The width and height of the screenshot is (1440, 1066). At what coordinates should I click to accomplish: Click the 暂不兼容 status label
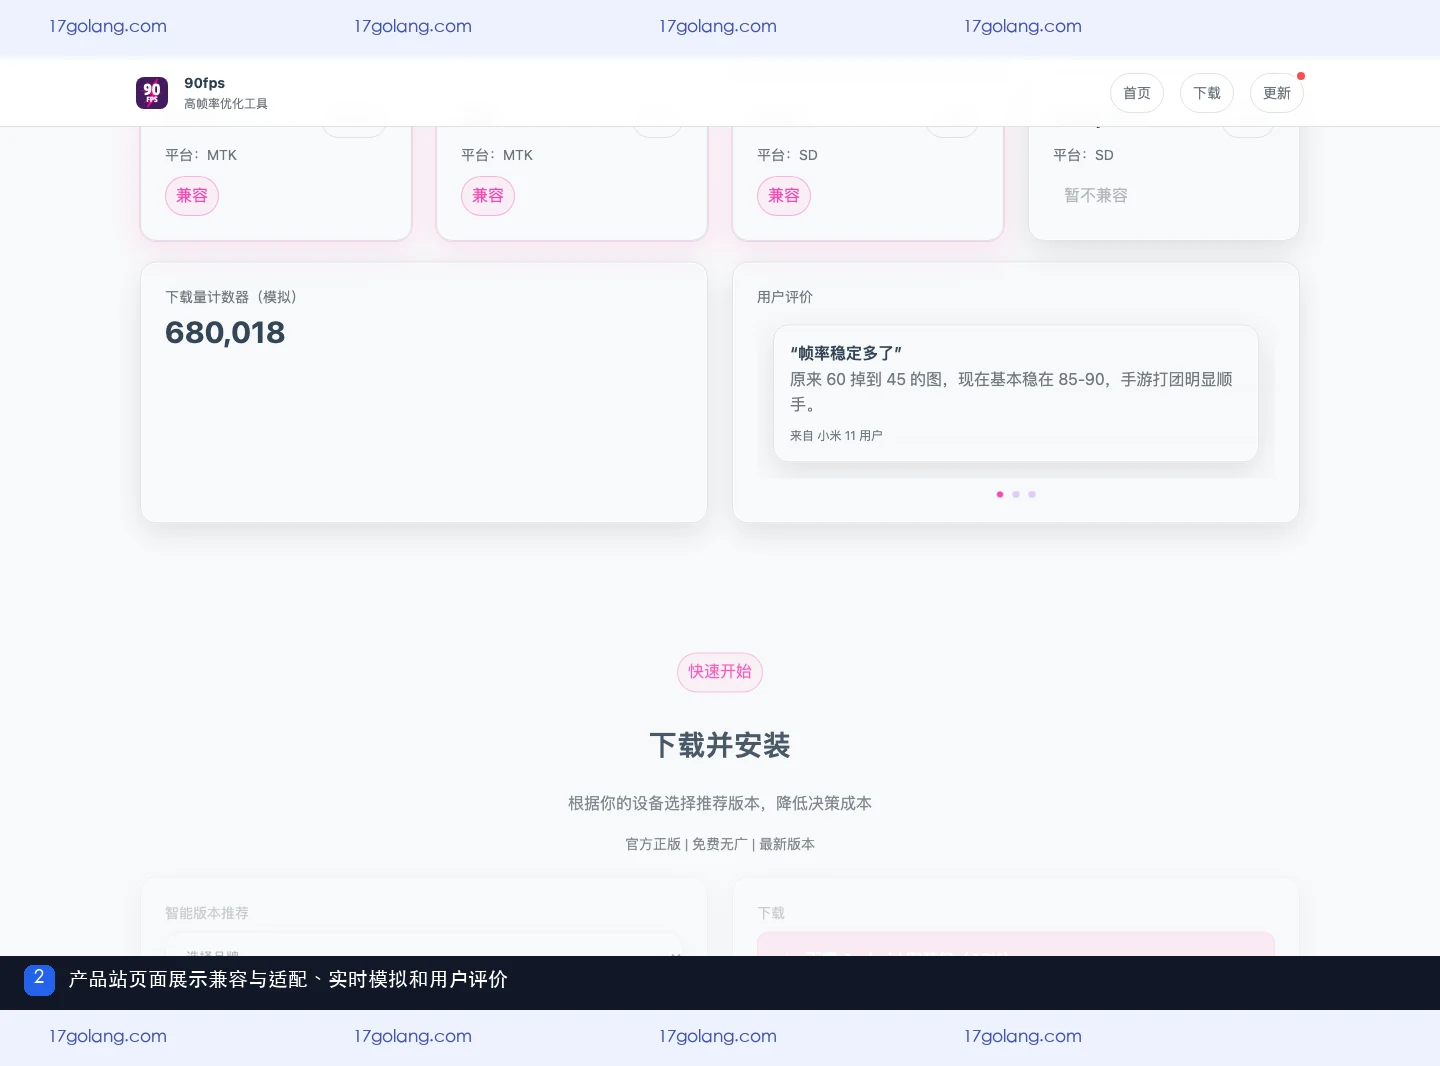[x=1096, y=196]
